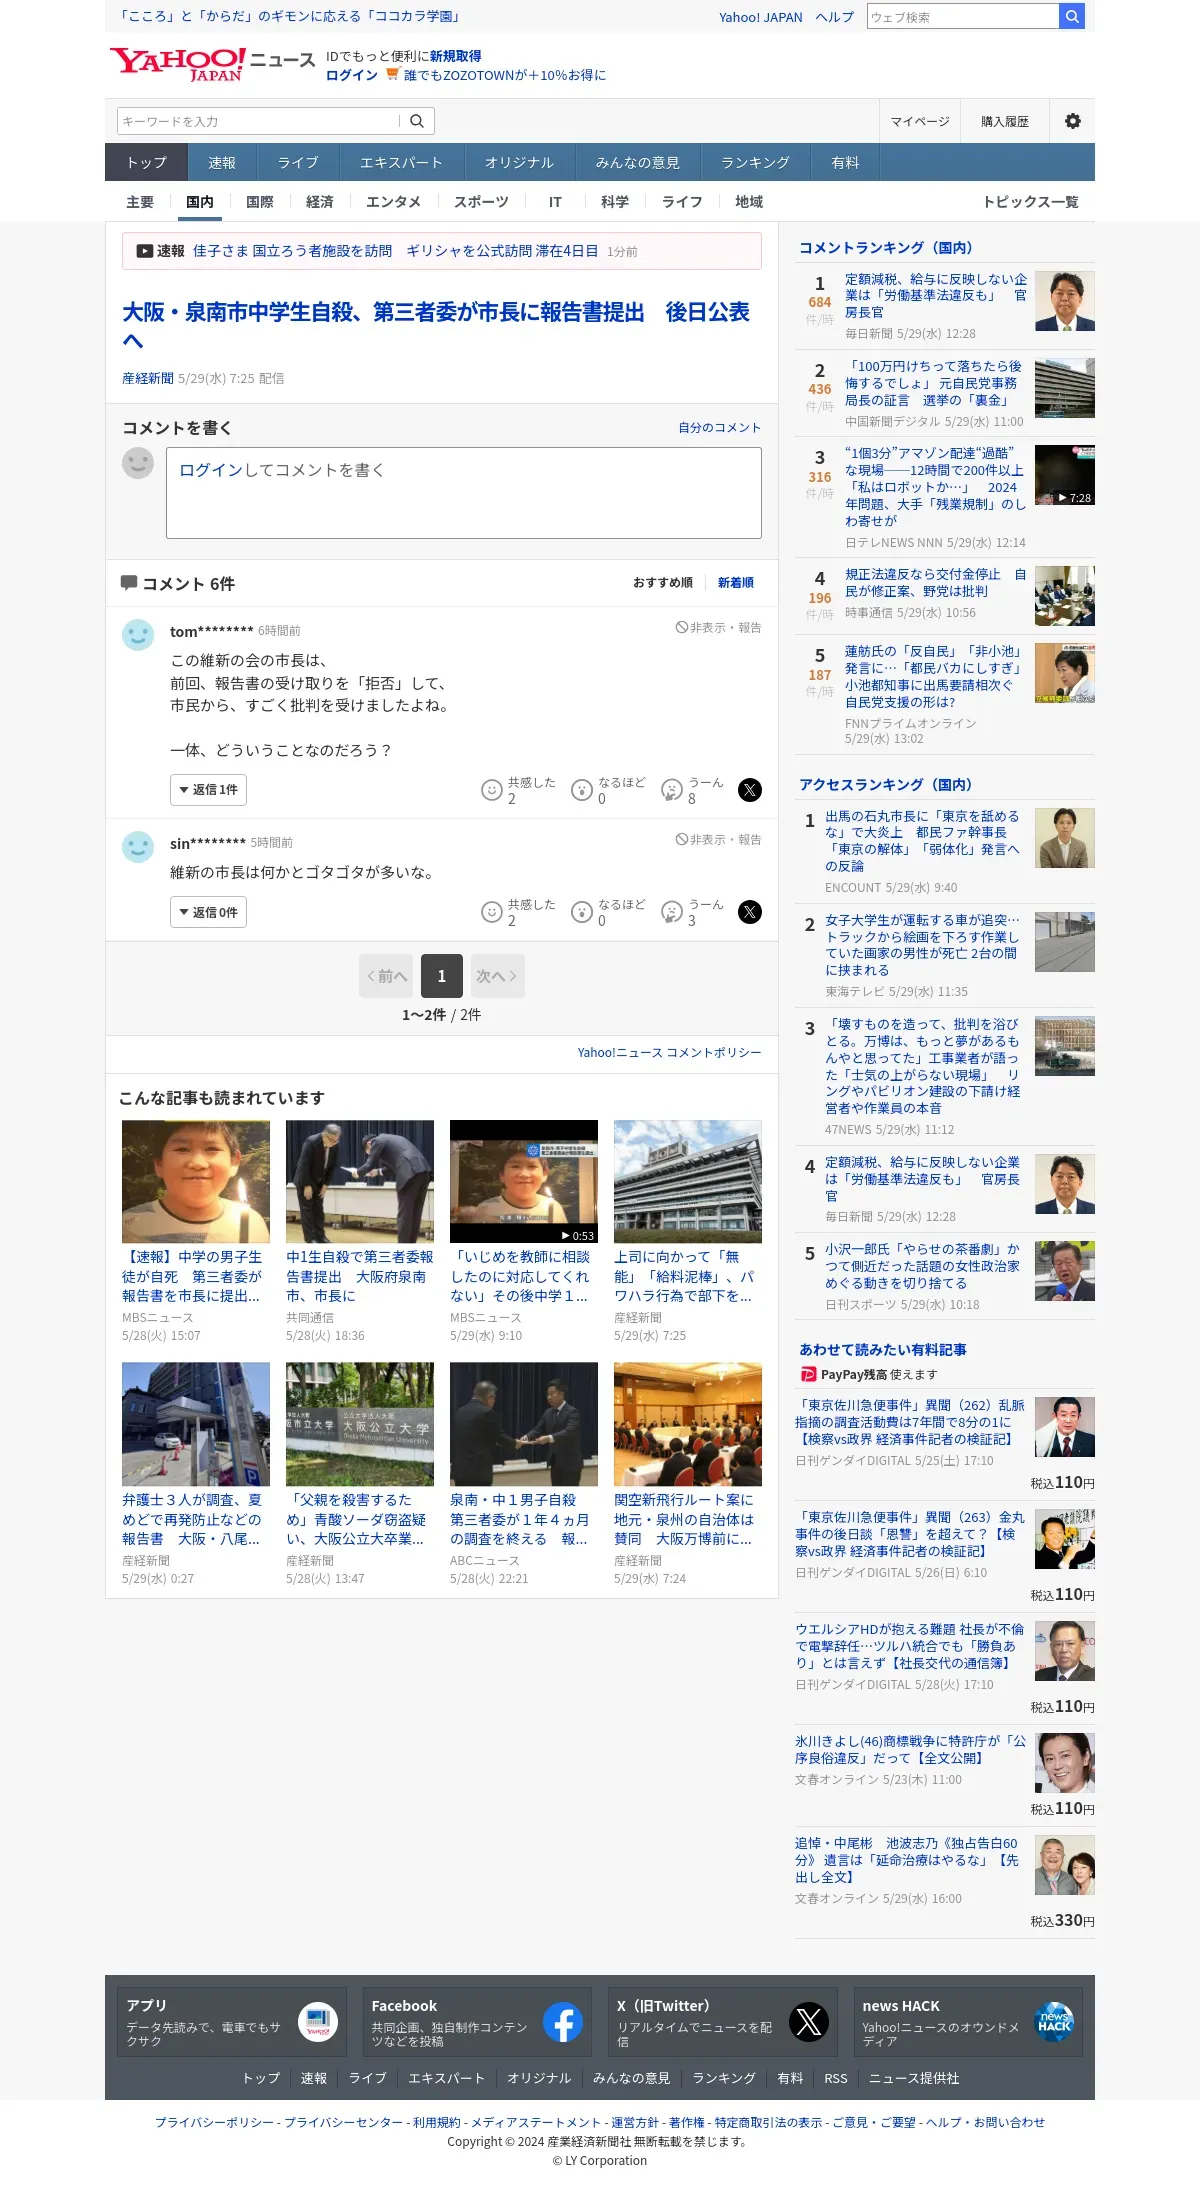
Task: Open the paid article ウエルシアHDが抱える難題
Action: pyautogui.click(x=910, y=1646)
